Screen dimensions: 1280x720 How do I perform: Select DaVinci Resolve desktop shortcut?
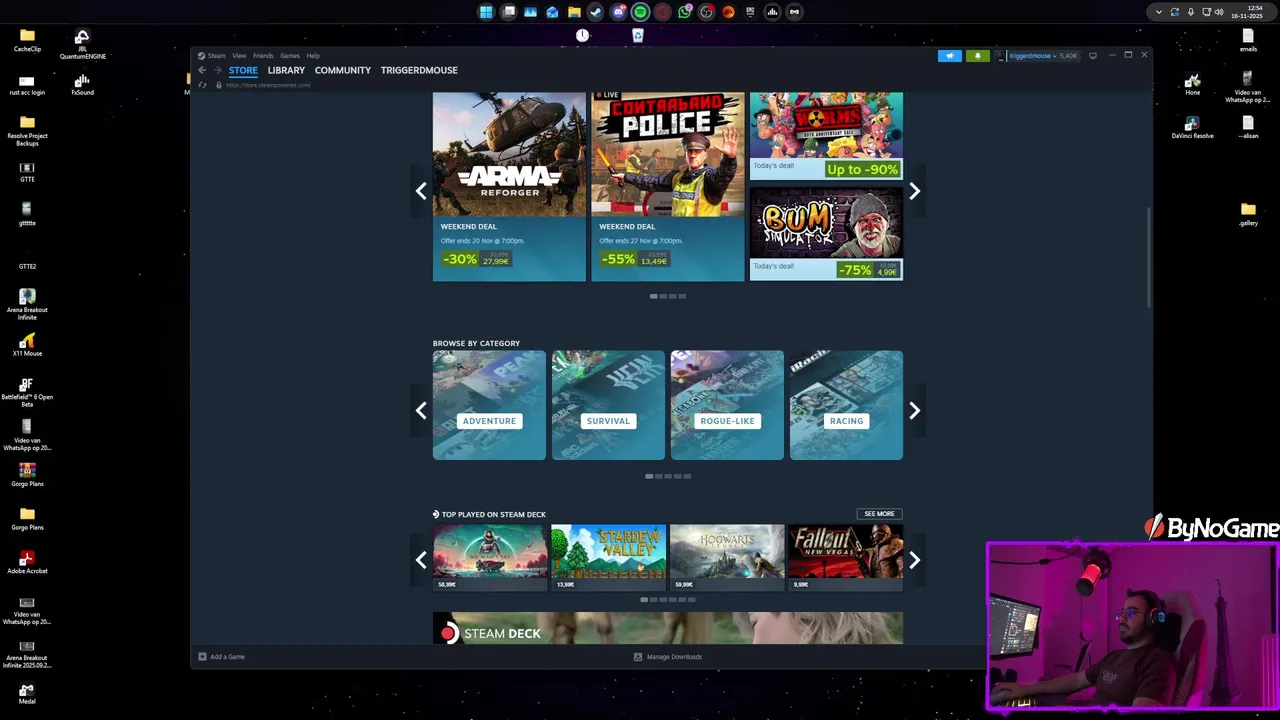tap(1192, 127)
